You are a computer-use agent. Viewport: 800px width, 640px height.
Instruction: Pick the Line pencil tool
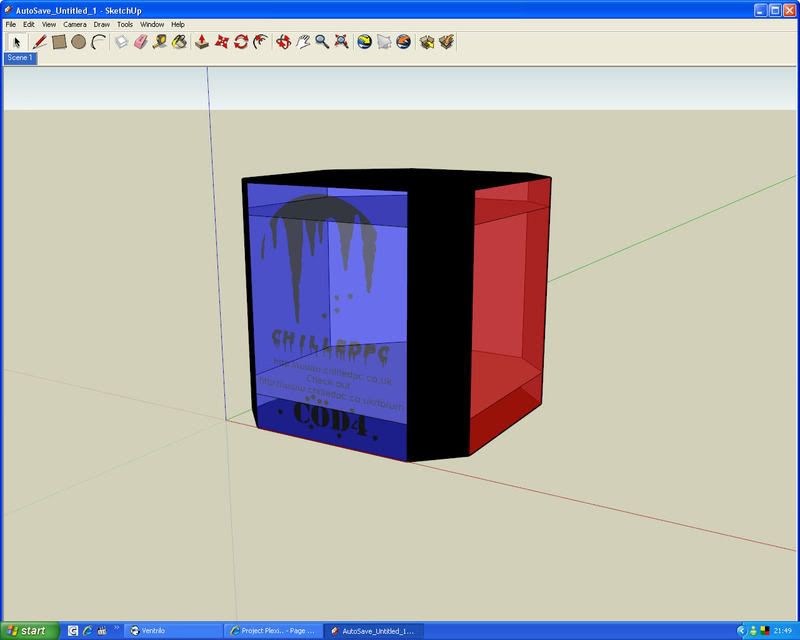[x=40, y=42]
